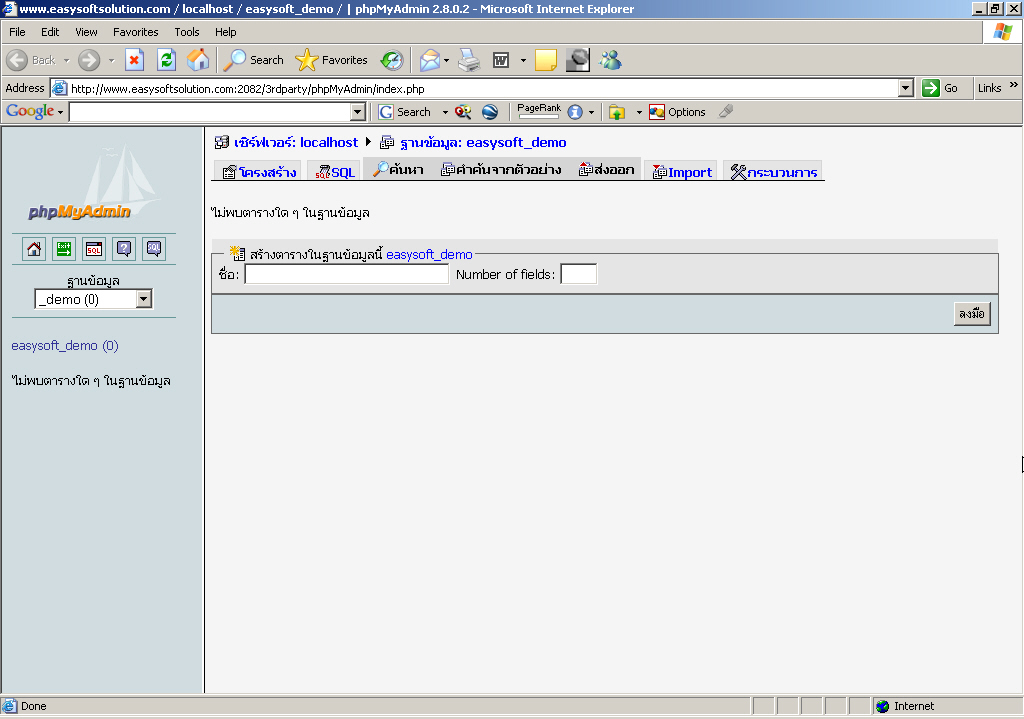Click the green Exit (log out) icon
Image resolution: width=1024 pixels, height=719 pixels.
[64, 249]
